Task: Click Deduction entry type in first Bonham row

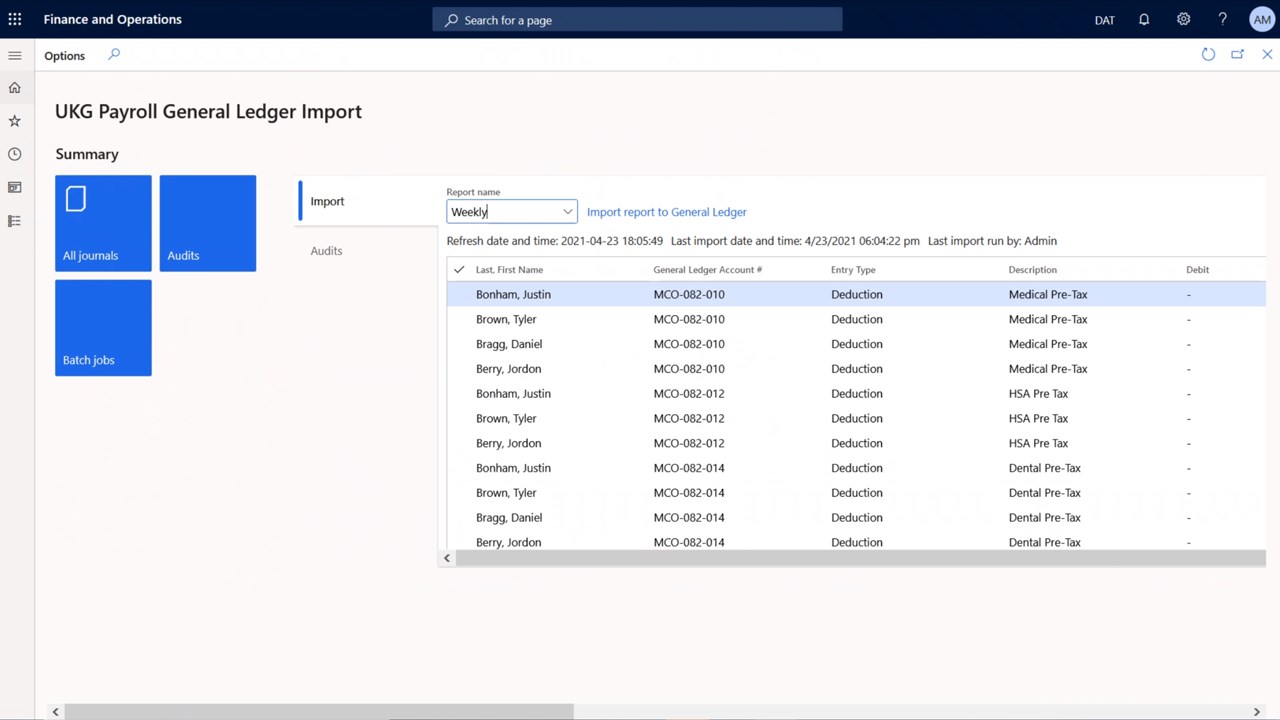Action: coord(857,295)
